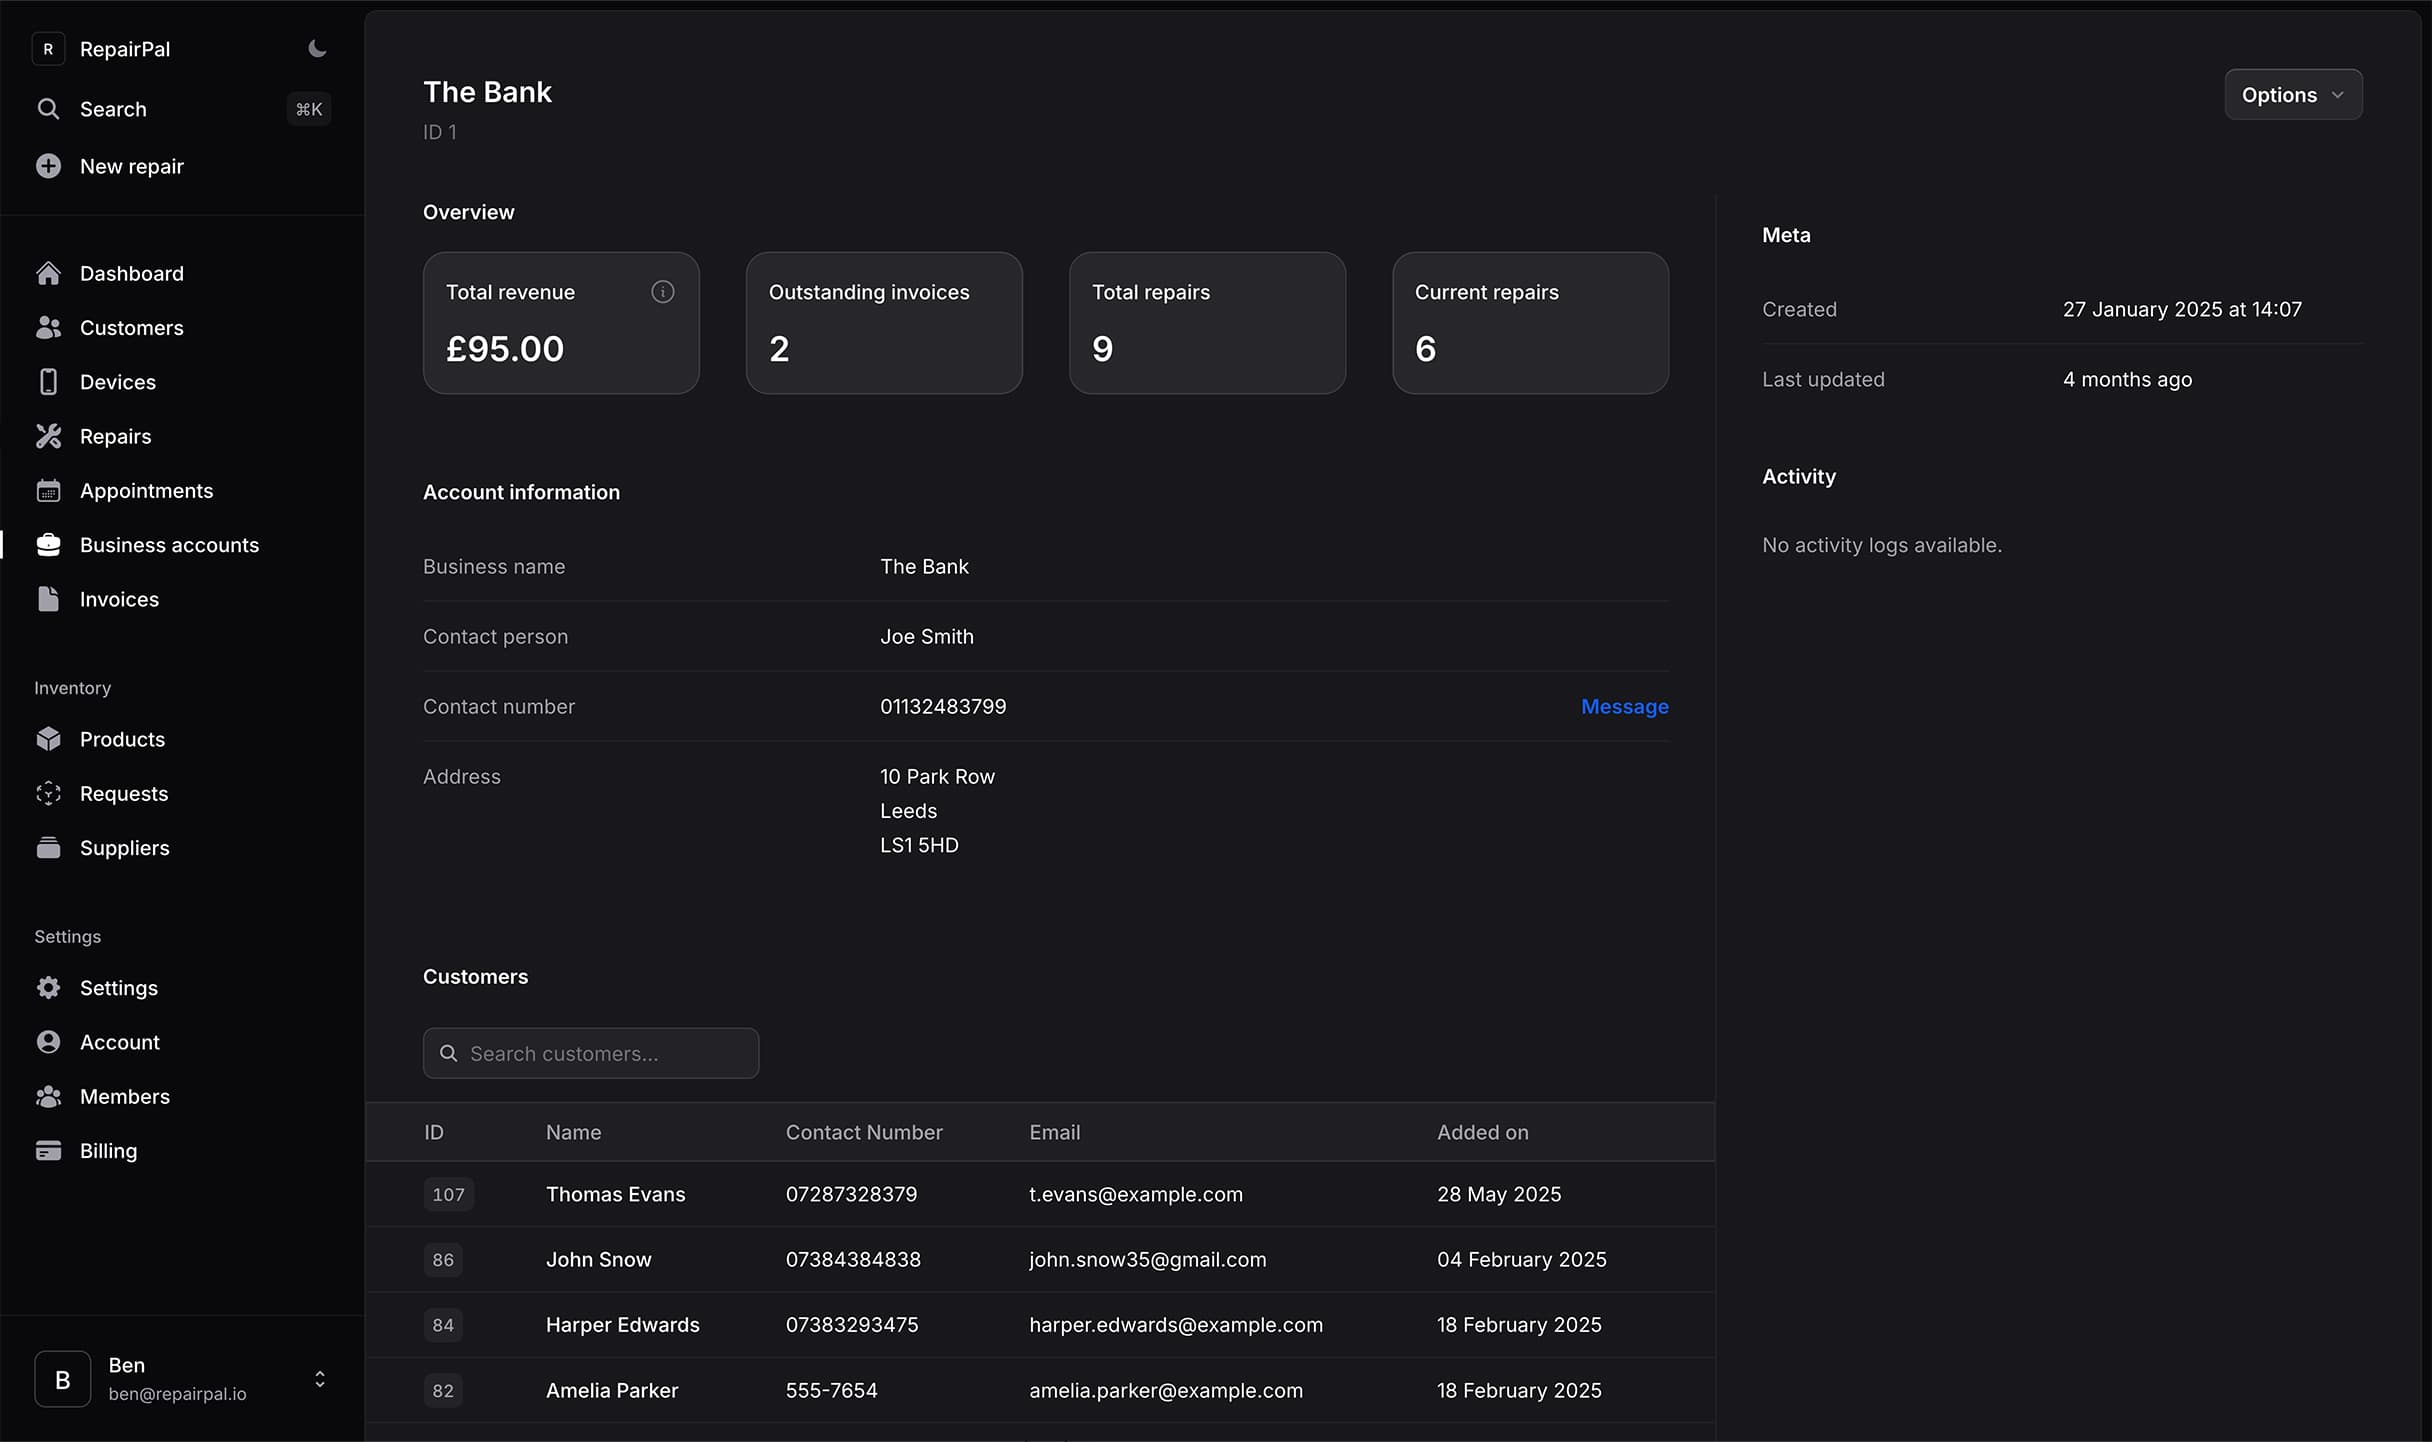2432x1442 pixels.
Task: Open the Repairs section
Action: (x=116, y=436)
